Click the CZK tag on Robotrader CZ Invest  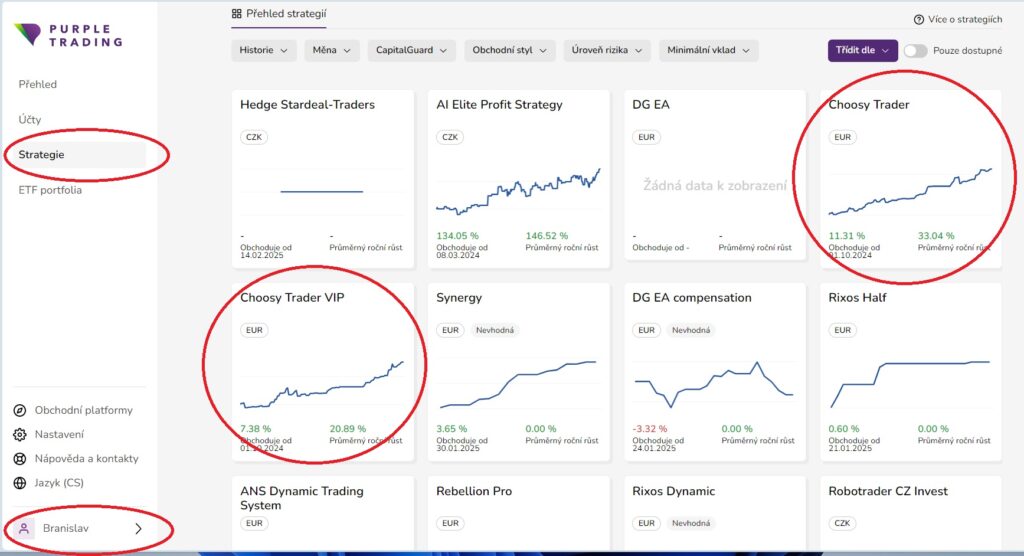click(x=842, y=523)
